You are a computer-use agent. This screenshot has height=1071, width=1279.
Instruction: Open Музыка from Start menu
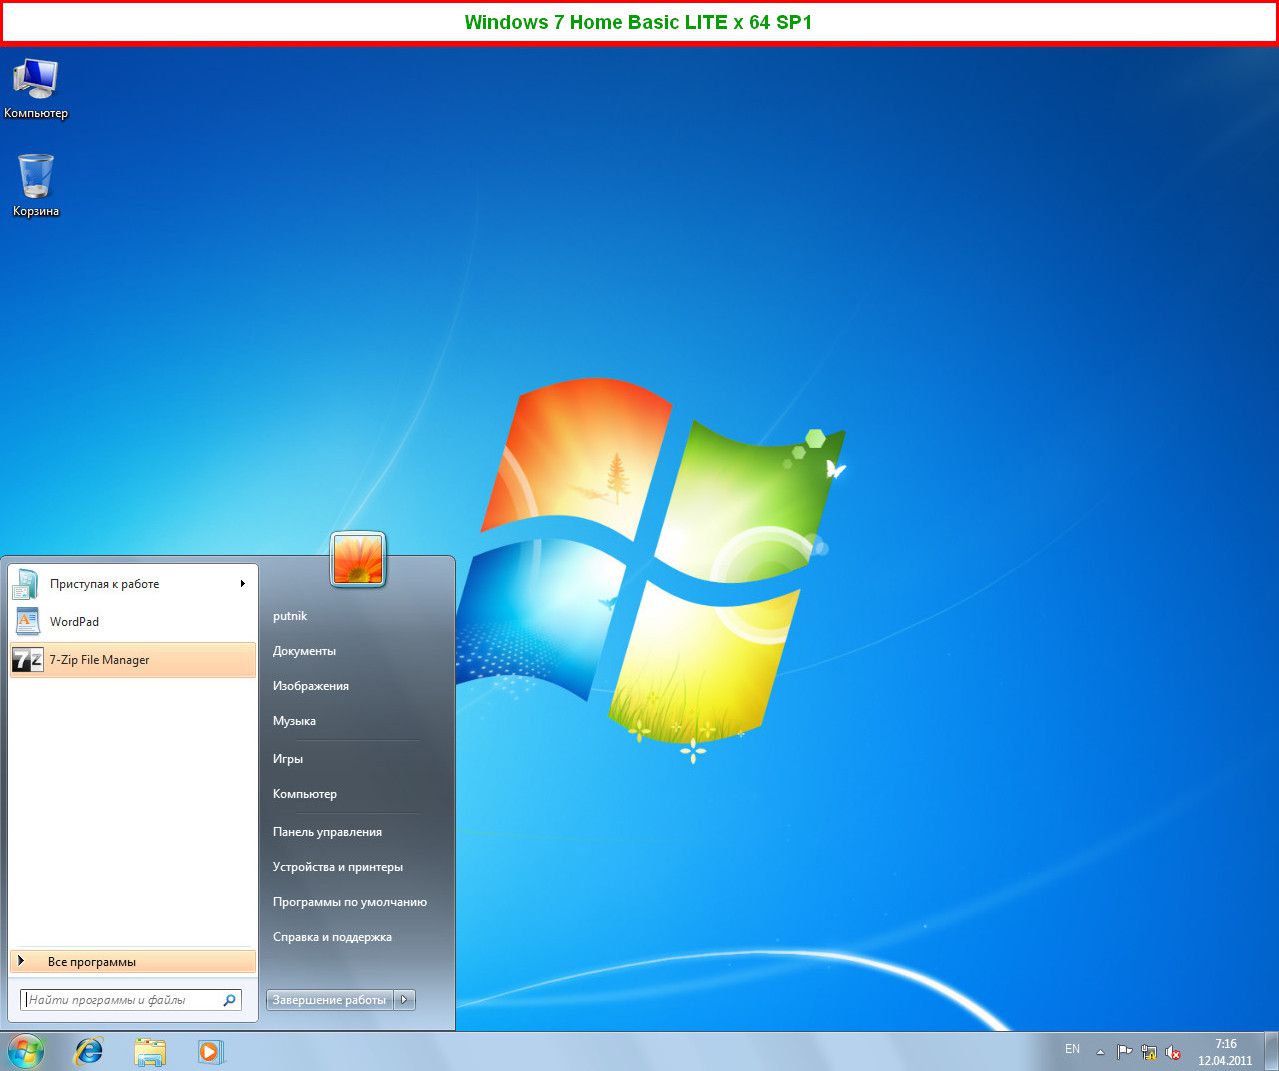294,721
